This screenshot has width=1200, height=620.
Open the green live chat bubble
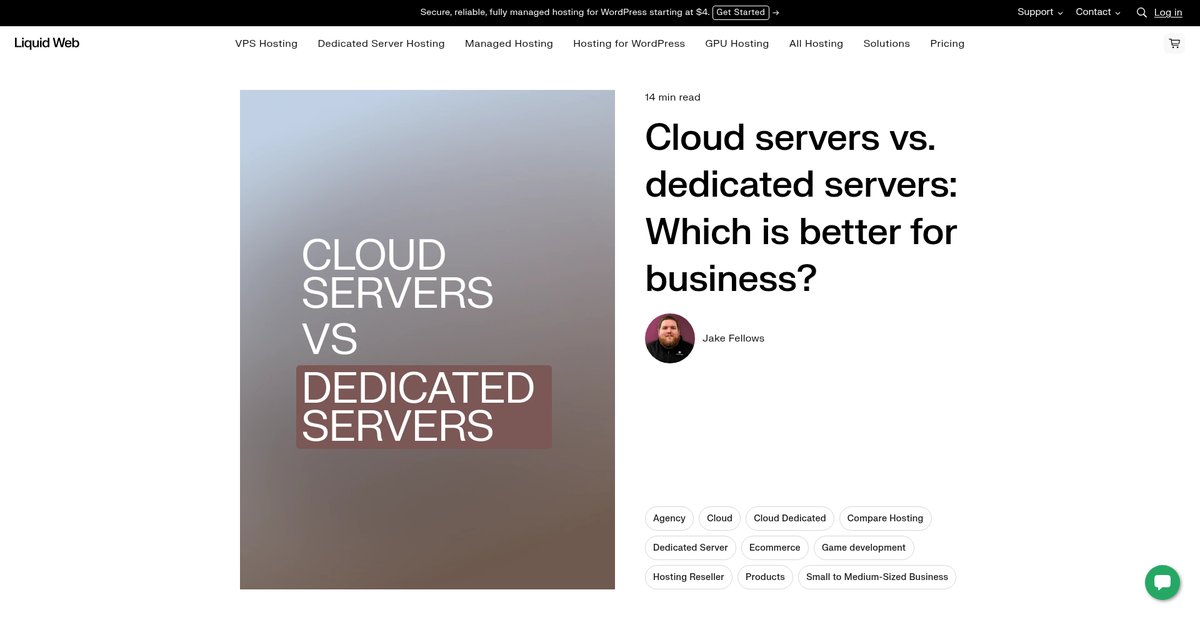[1162, 582]
